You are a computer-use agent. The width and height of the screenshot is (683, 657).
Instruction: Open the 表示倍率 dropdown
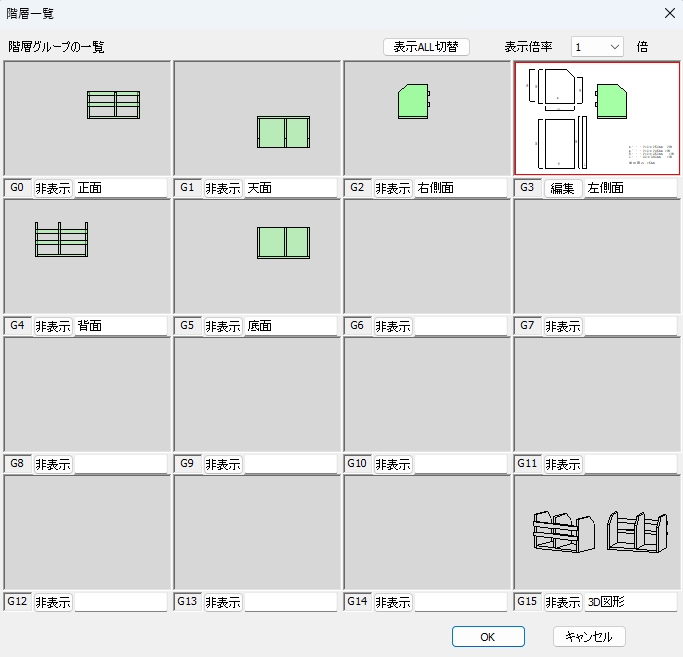[x=597, y=47]
